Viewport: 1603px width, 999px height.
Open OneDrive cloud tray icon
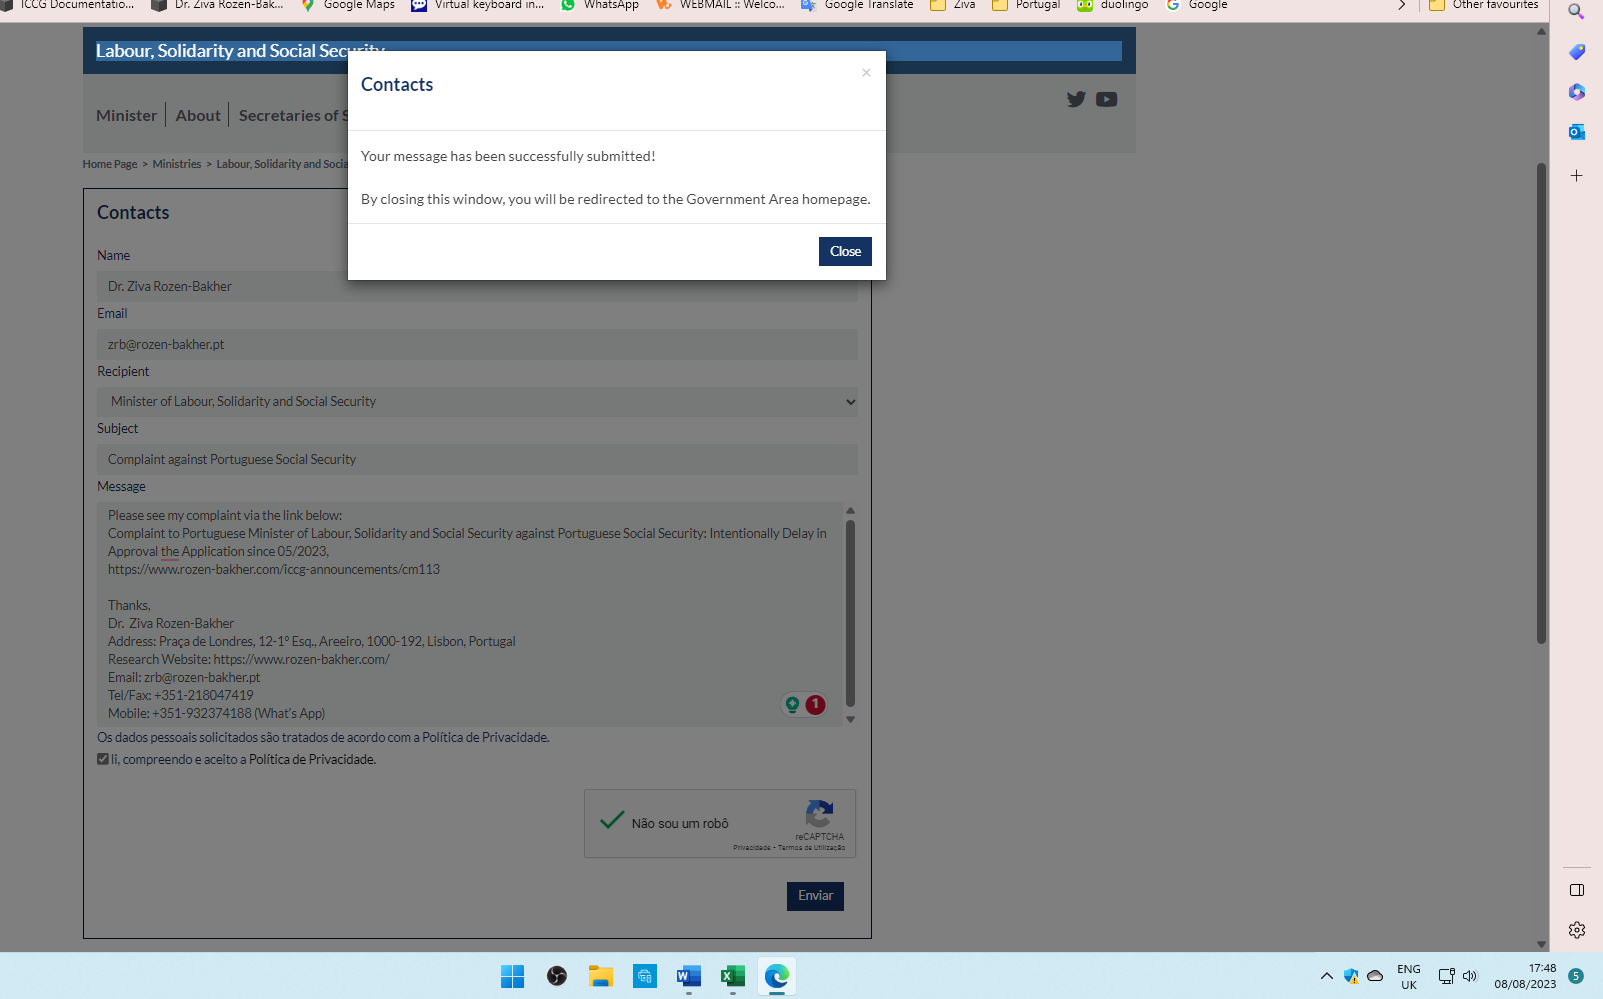1375,976
